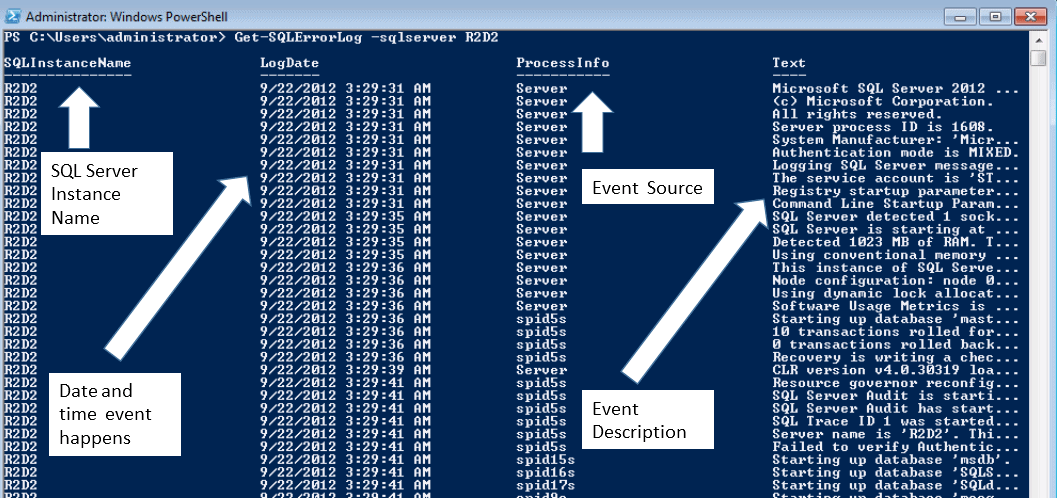
Task: Click 'Authentication mode is MIXED.' line
Action: [x=895, y=153]
